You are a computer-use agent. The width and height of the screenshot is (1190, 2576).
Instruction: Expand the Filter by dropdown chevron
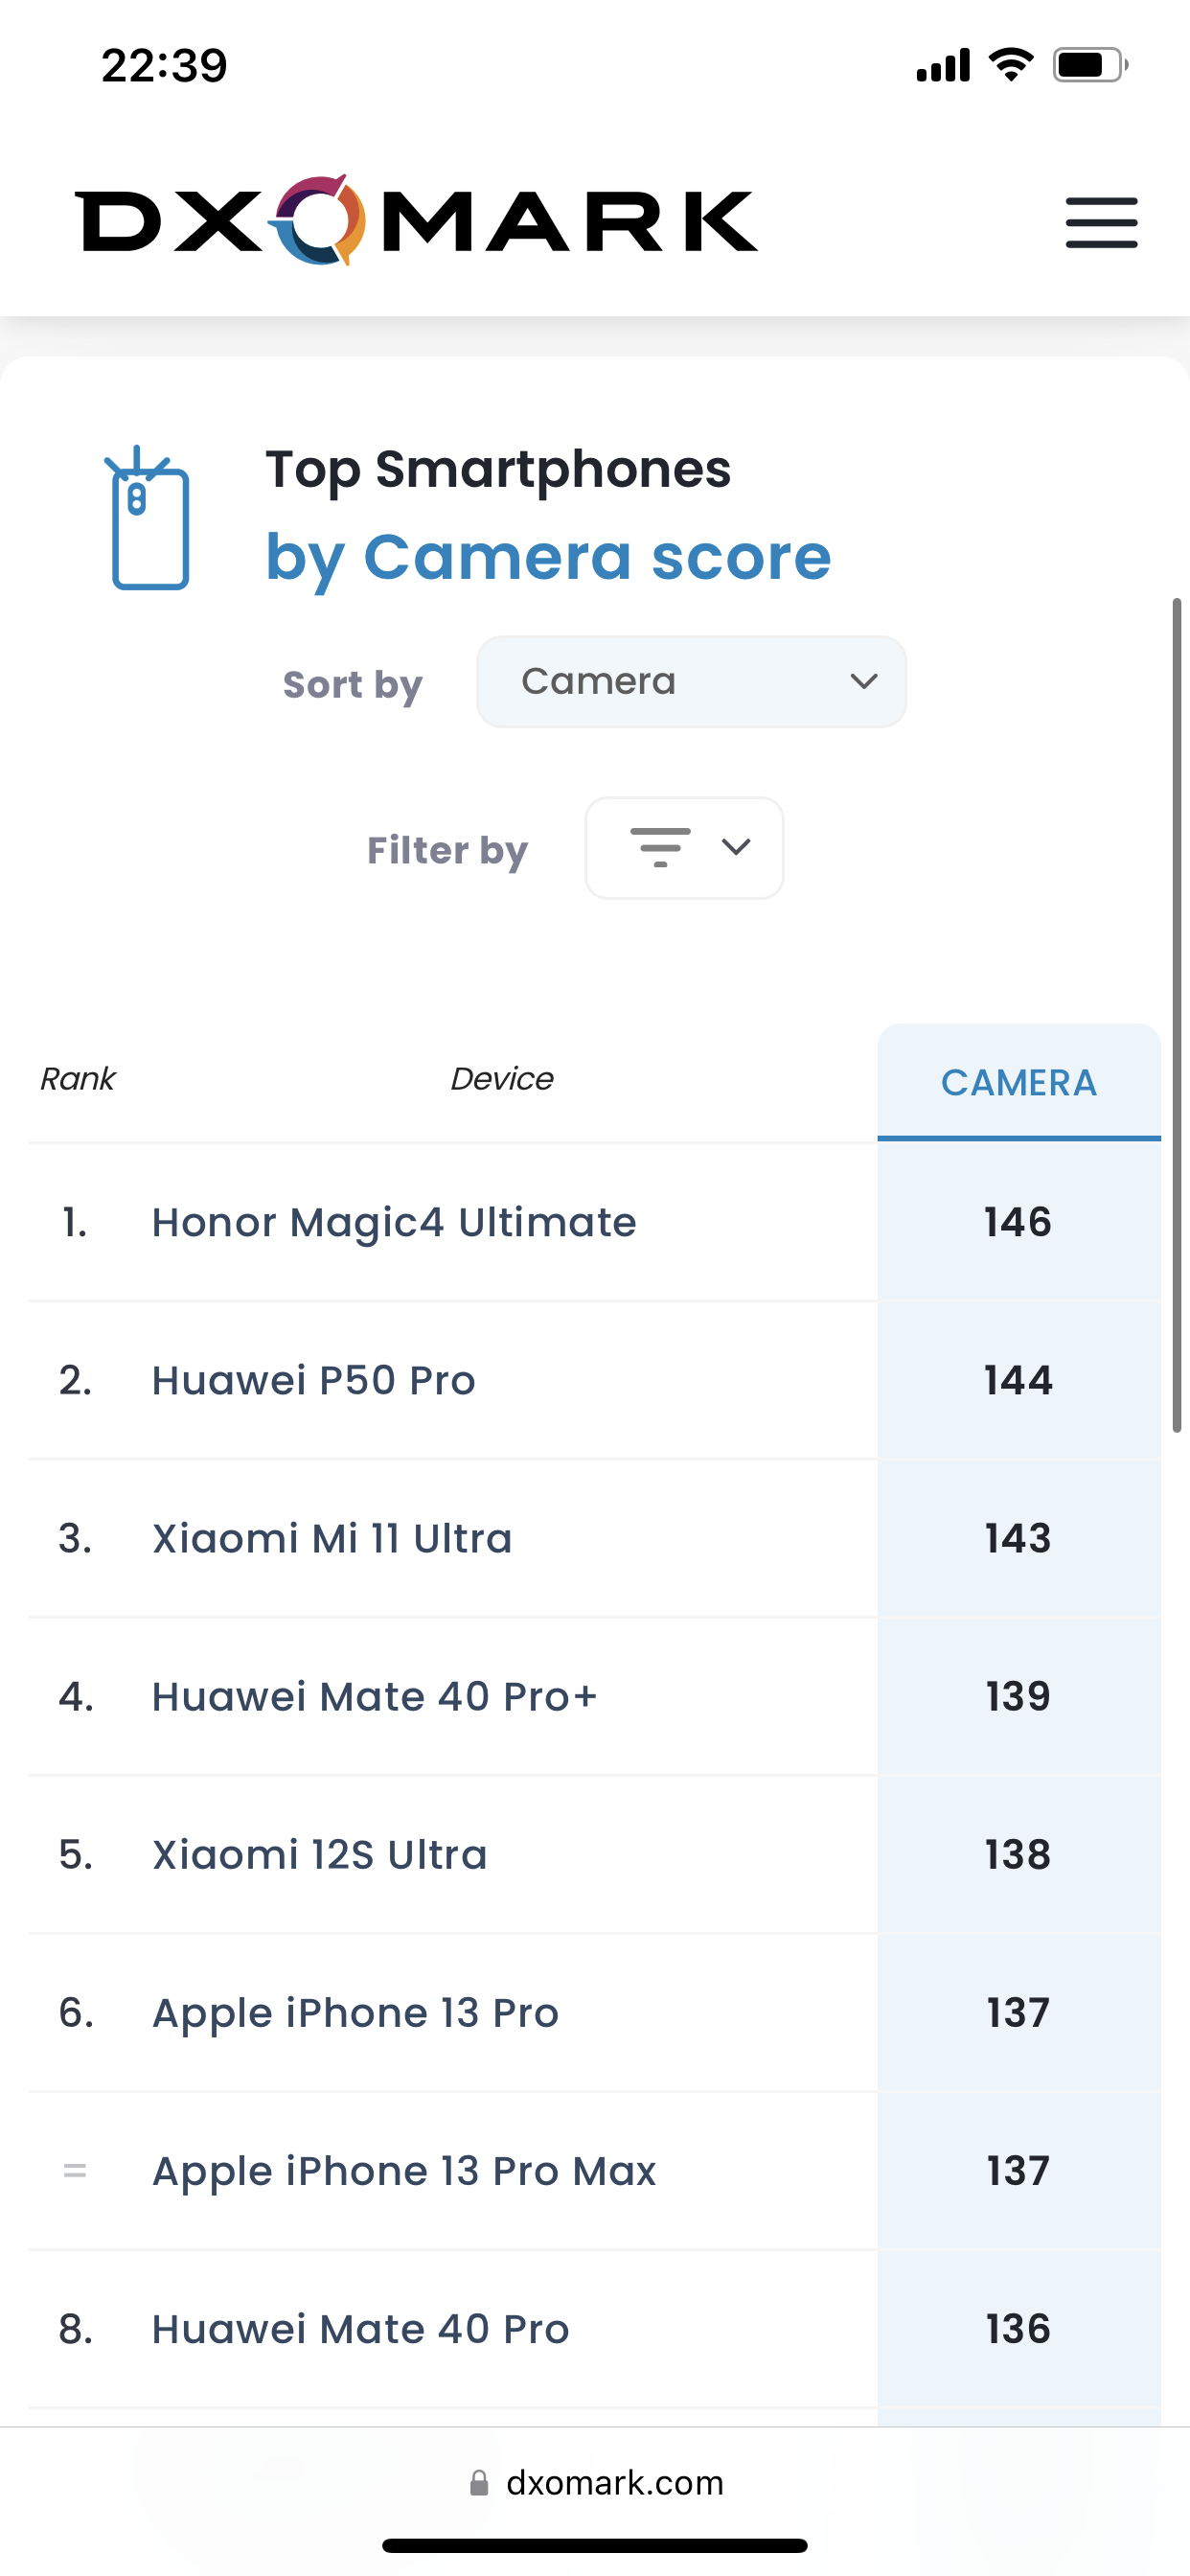pyautogui.click(x=736, y=847)
